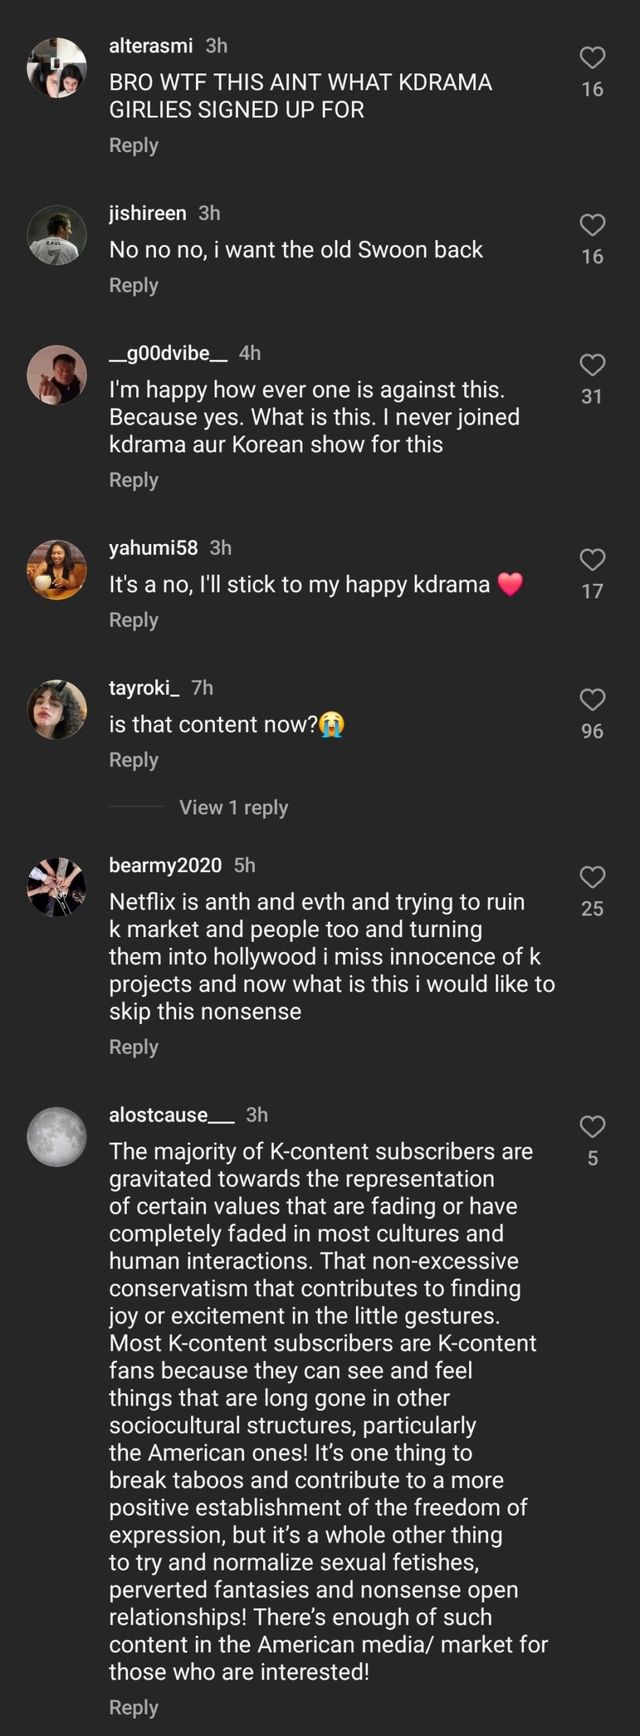Open jishireen's profile avatar

pos(57,236)
